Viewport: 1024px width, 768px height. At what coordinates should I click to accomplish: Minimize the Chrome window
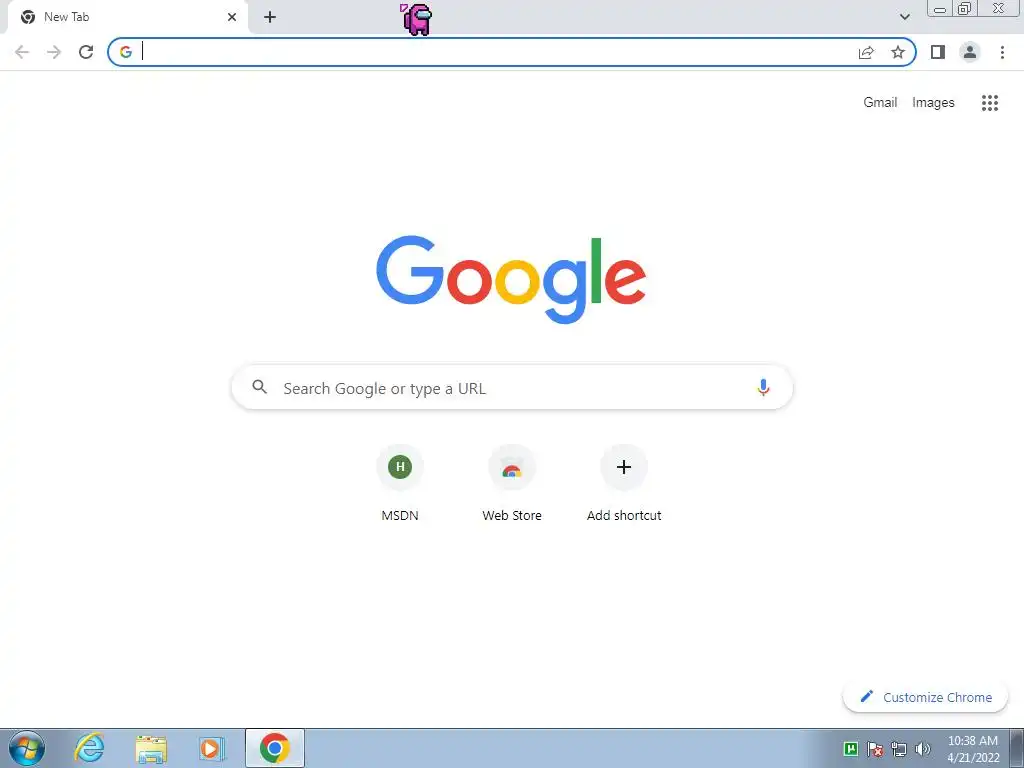coord(940,9)
